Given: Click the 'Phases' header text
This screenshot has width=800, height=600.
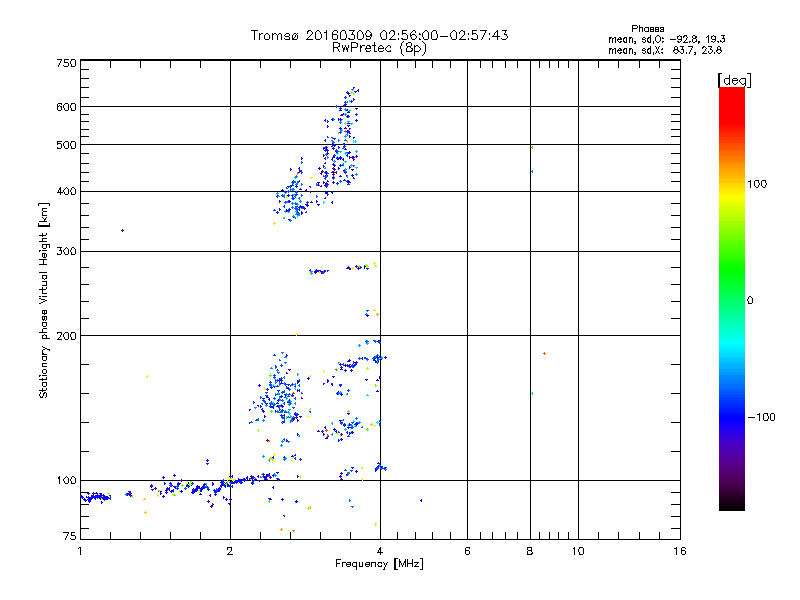Looking at the screenshot, I should point(647,29).
